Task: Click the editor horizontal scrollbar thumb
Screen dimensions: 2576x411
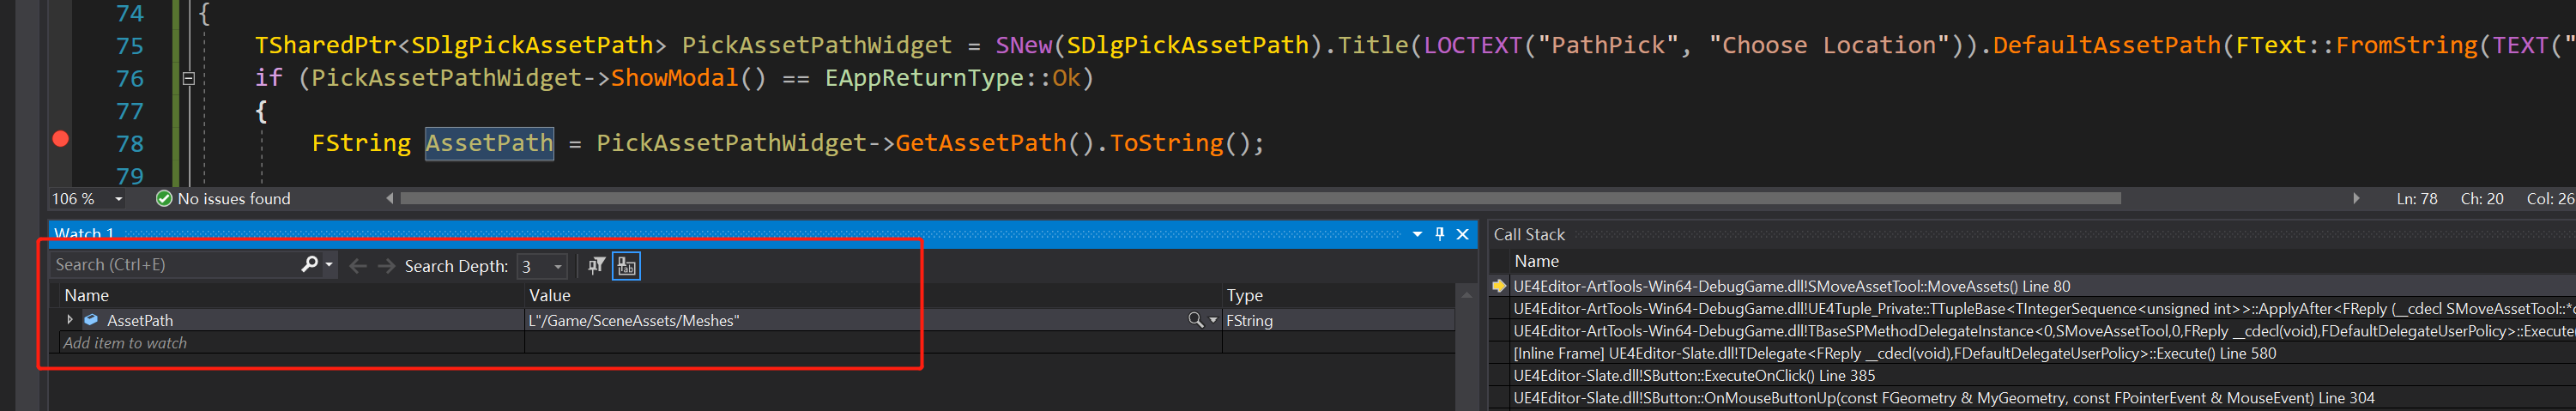Action: click(x=1260, y=199)
